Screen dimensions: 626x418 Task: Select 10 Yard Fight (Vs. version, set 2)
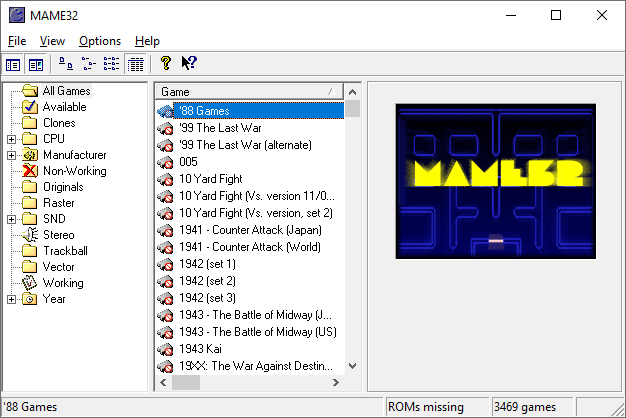[256, 213]
